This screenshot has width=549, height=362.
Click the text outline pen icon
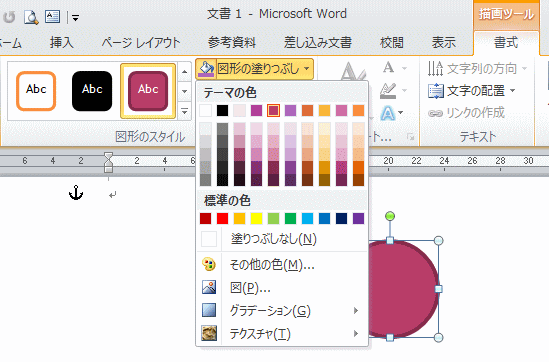point(388,90)
